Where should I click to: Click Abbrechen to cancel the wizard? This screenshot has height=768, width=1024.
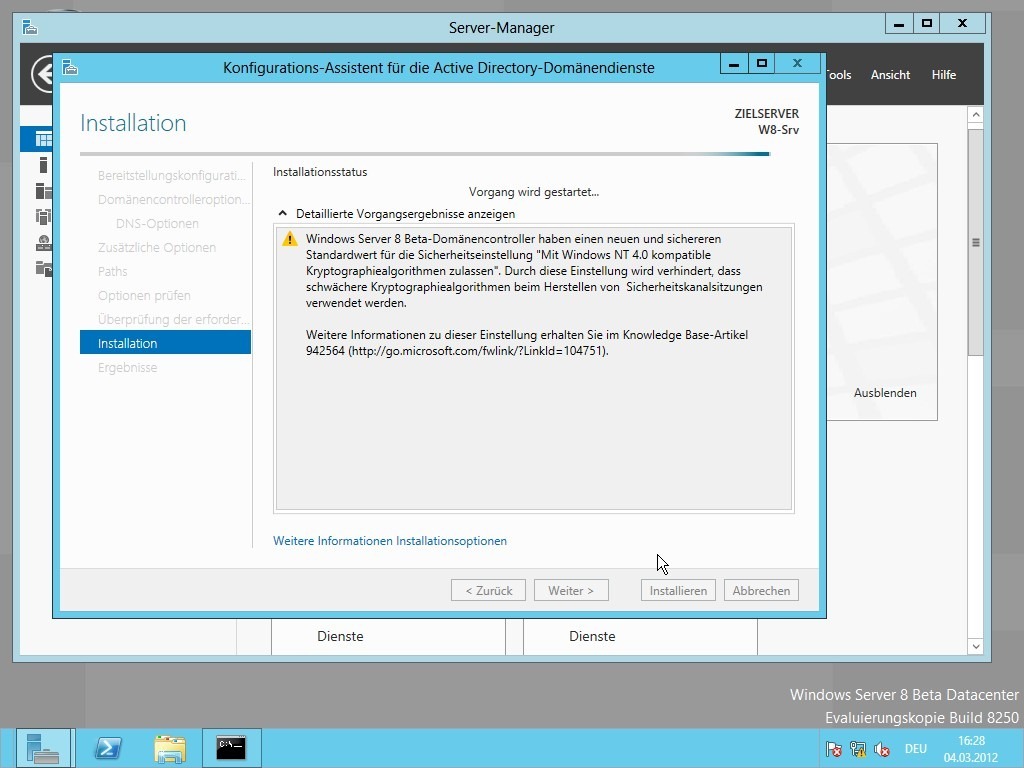(x=761, y=590)
